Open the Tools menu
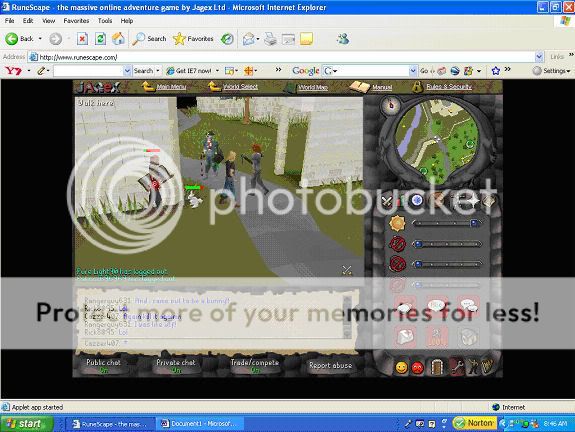Screen dimensions: 575x432 tap(105, 21)
